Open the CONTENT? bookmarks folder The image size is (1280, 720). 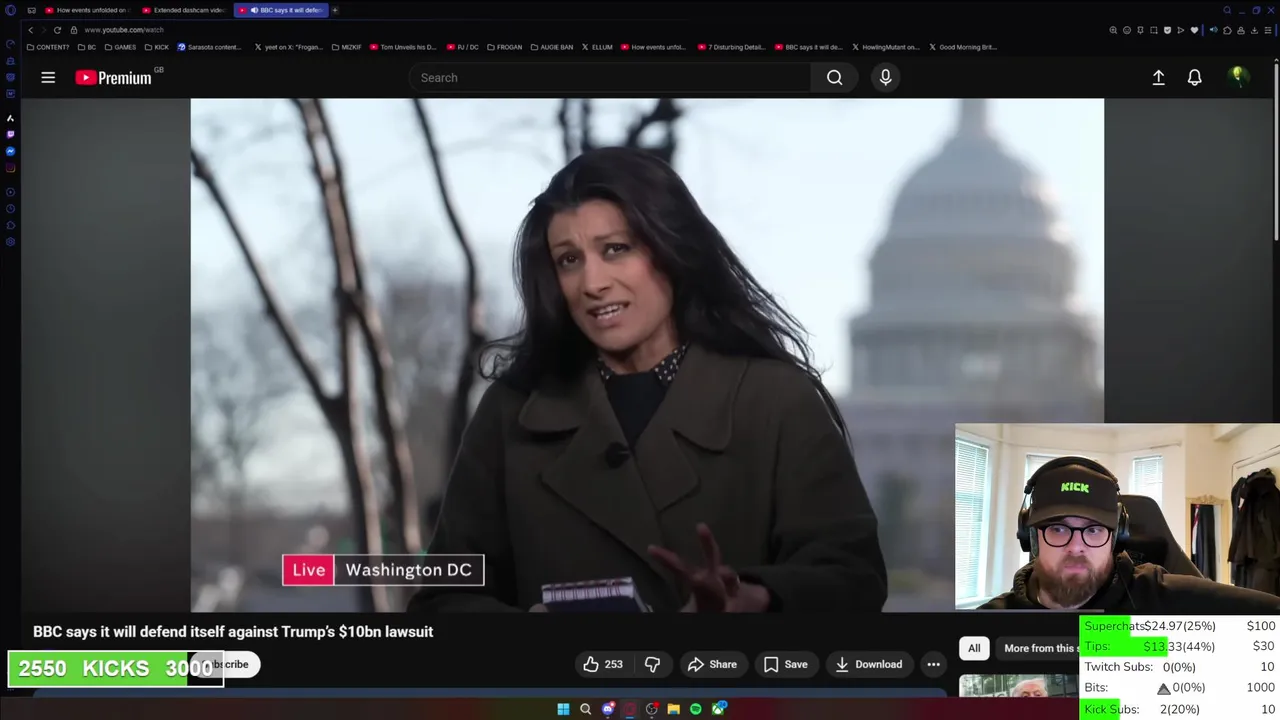48,47
